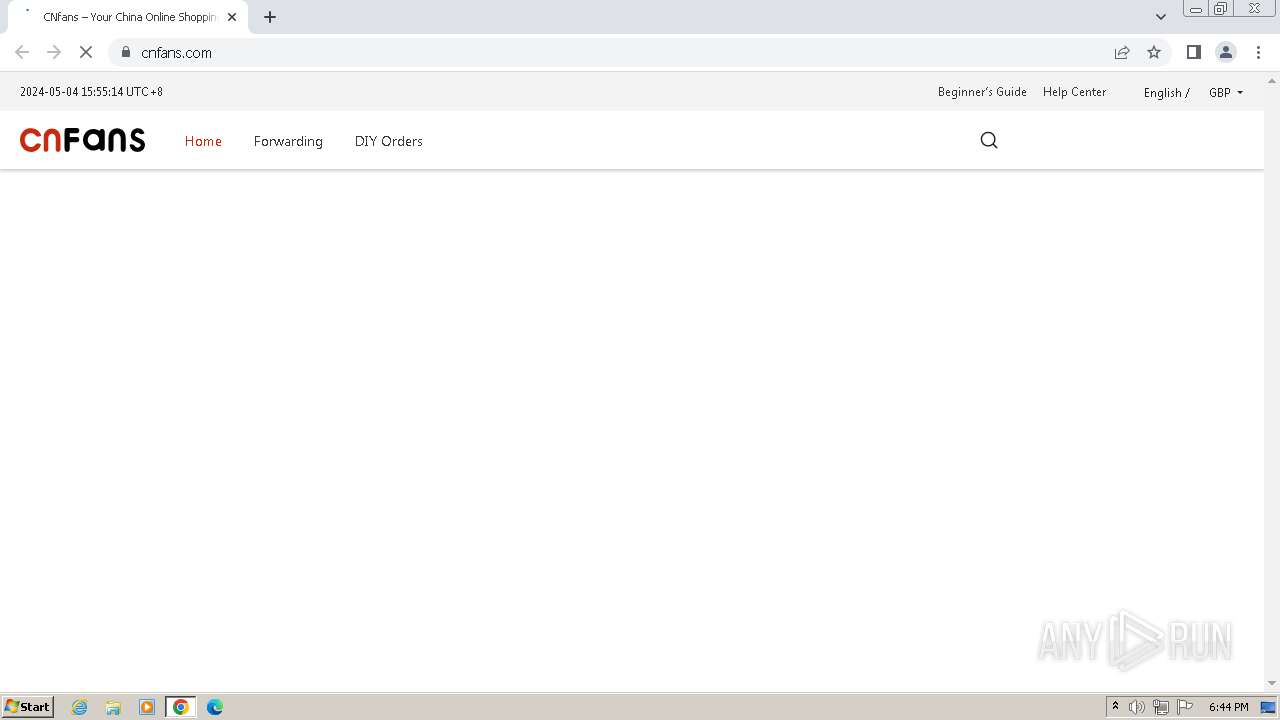Open the Windows Start menu
This screenshot has width=1280, height=720.
28,706
